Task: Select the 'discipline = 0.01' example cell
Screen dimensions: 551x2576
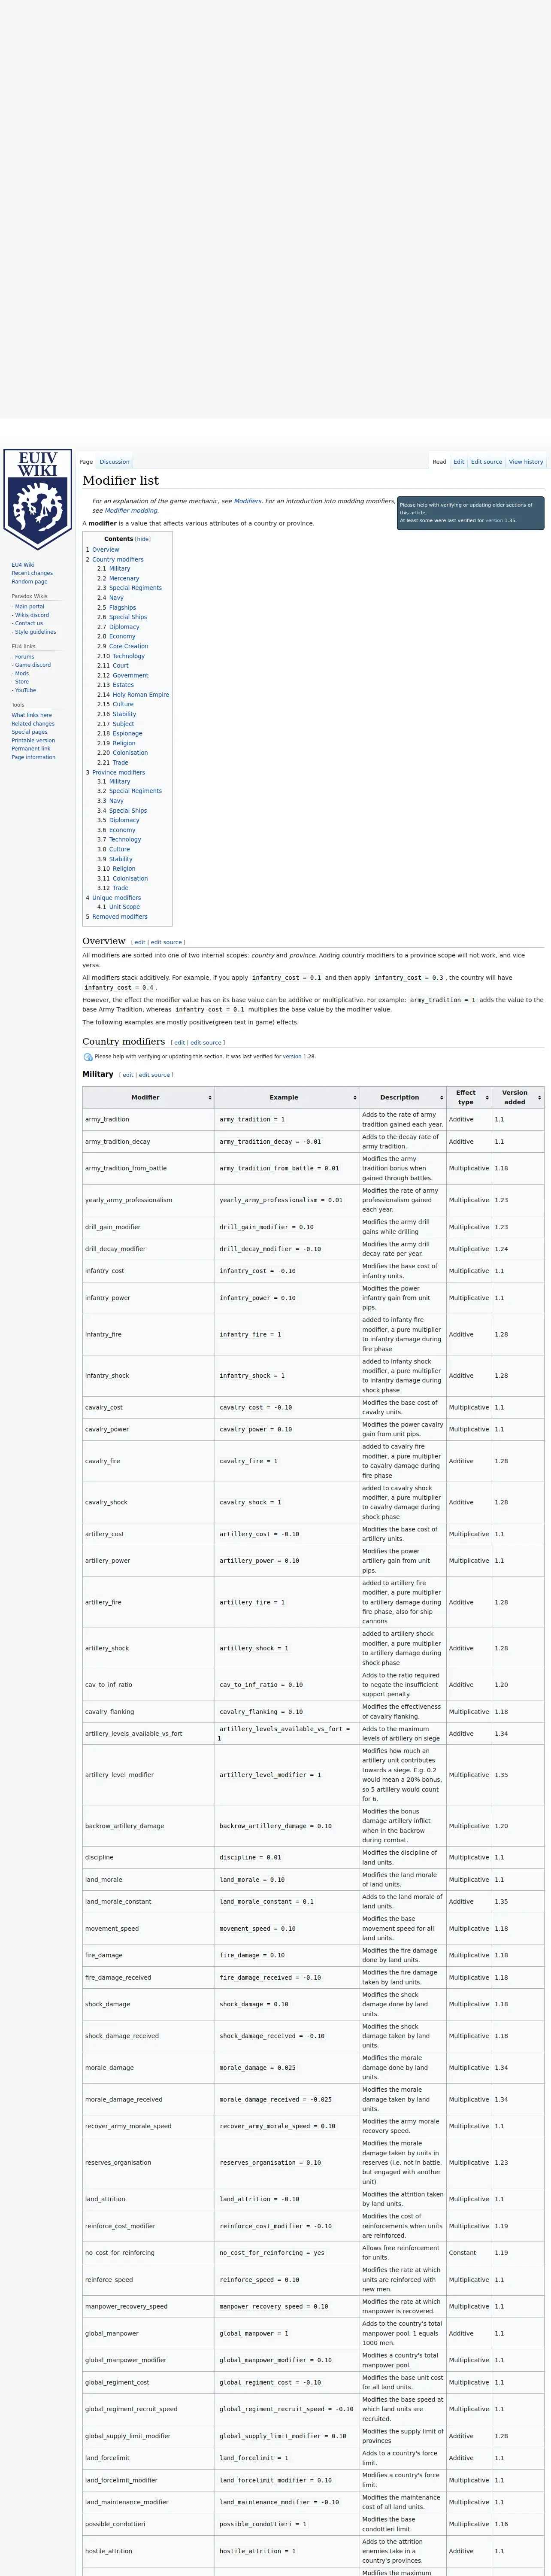Action: [287, 1857]
